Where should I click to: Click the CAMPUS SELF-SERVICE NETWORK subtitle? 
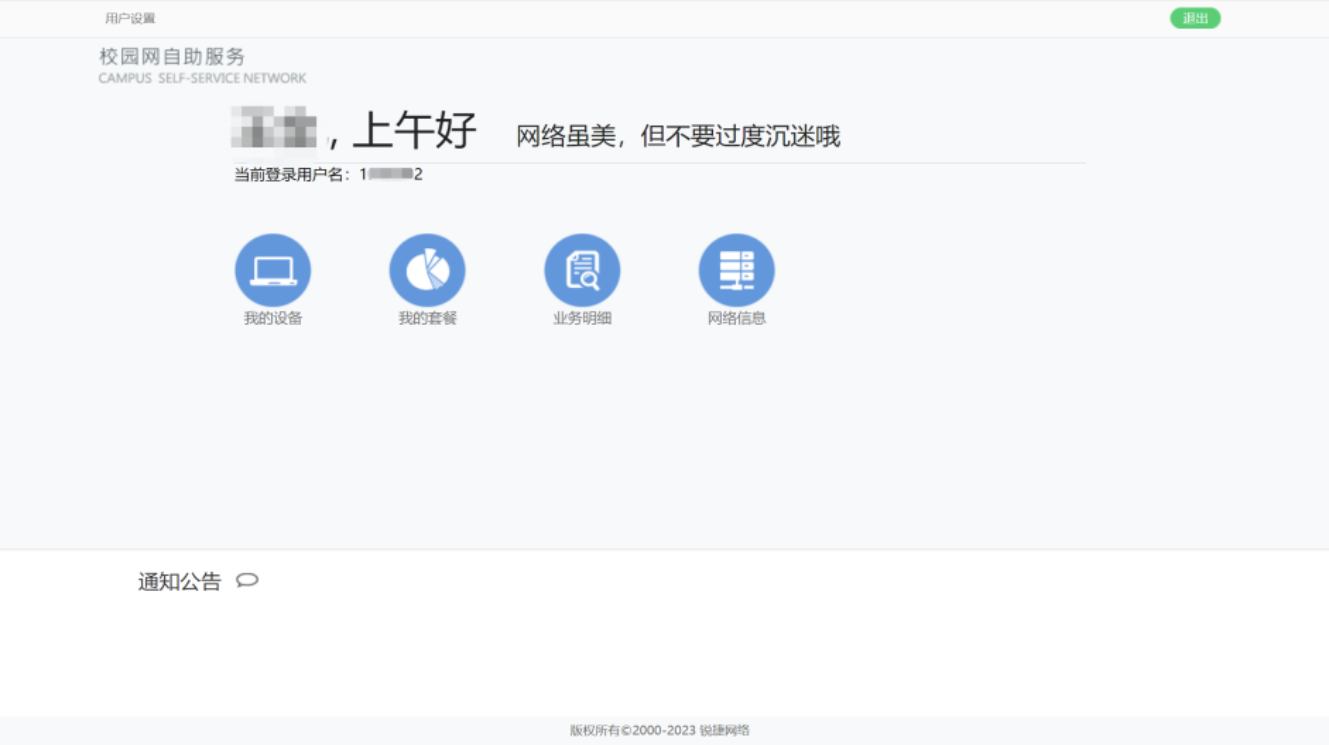[202, 78]
